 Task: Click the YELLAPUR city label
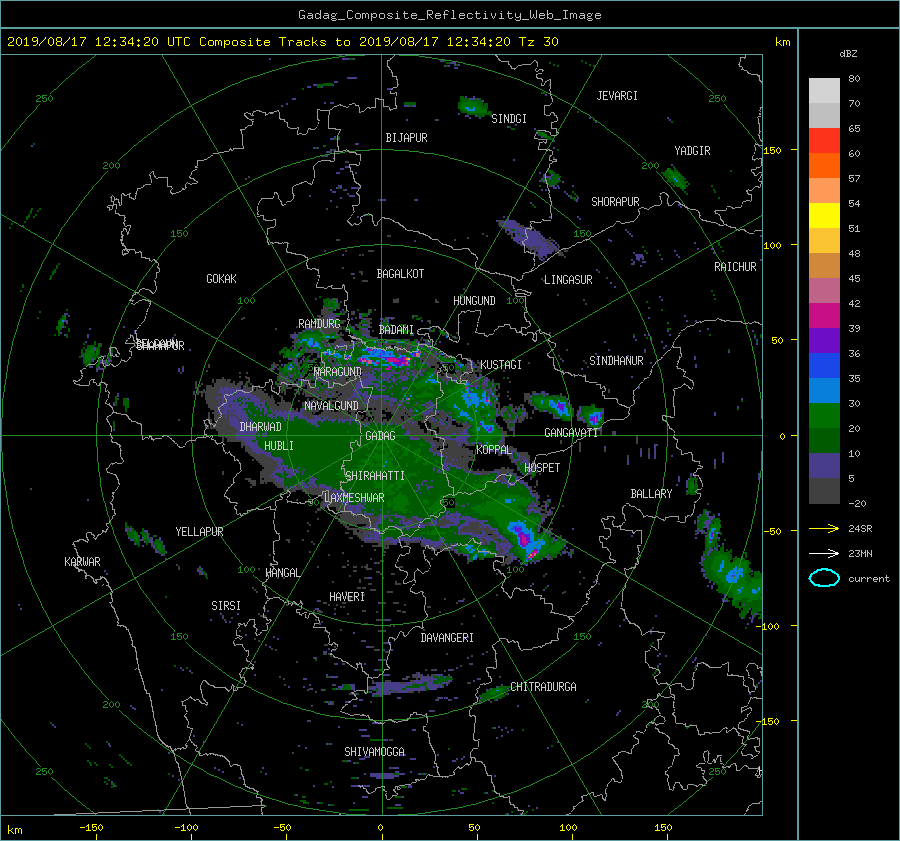pyautogui.click(x=199, y=532)
